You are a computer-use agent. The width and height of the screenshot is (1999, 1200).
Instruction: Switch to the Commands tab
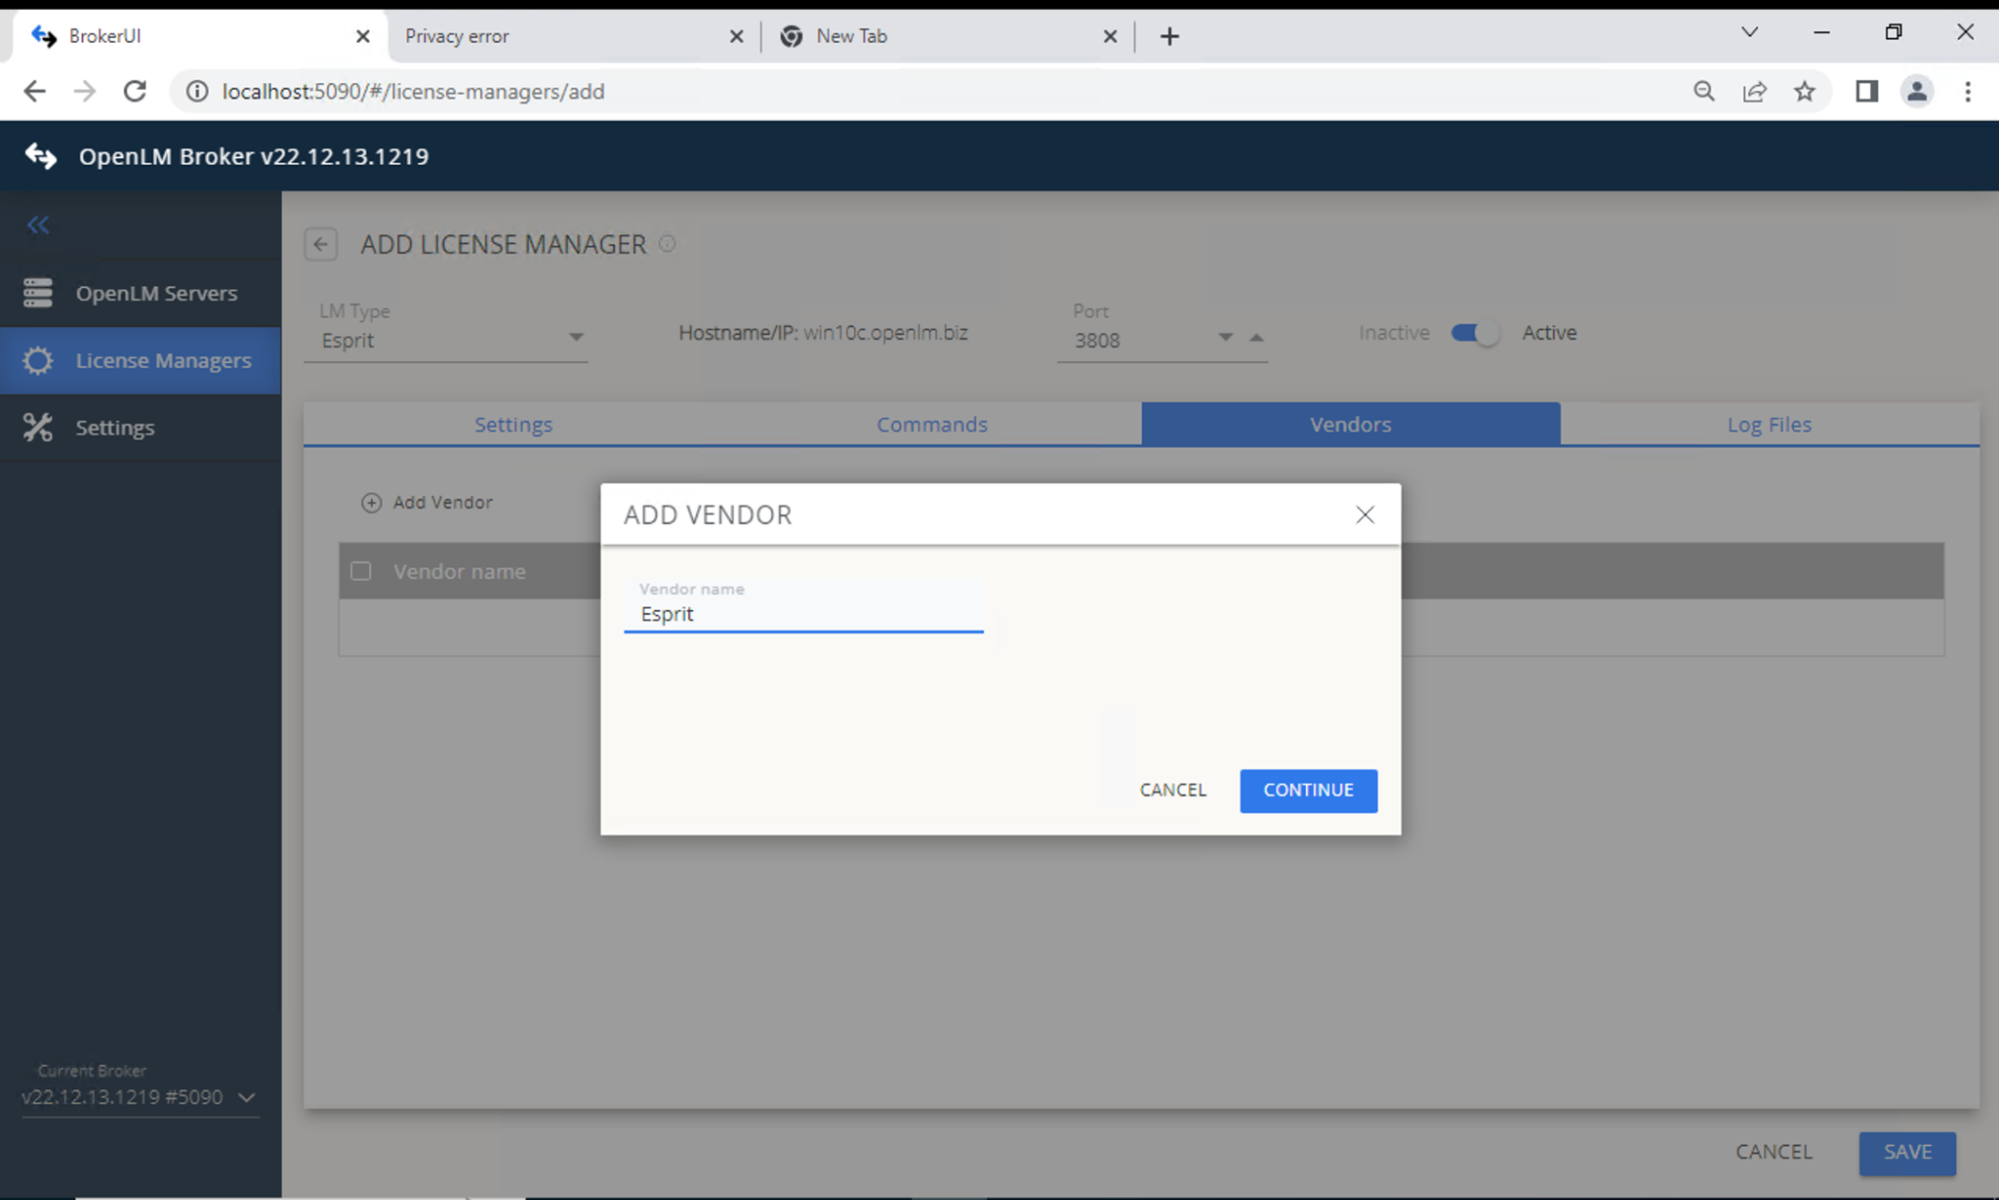pos(931,424)
